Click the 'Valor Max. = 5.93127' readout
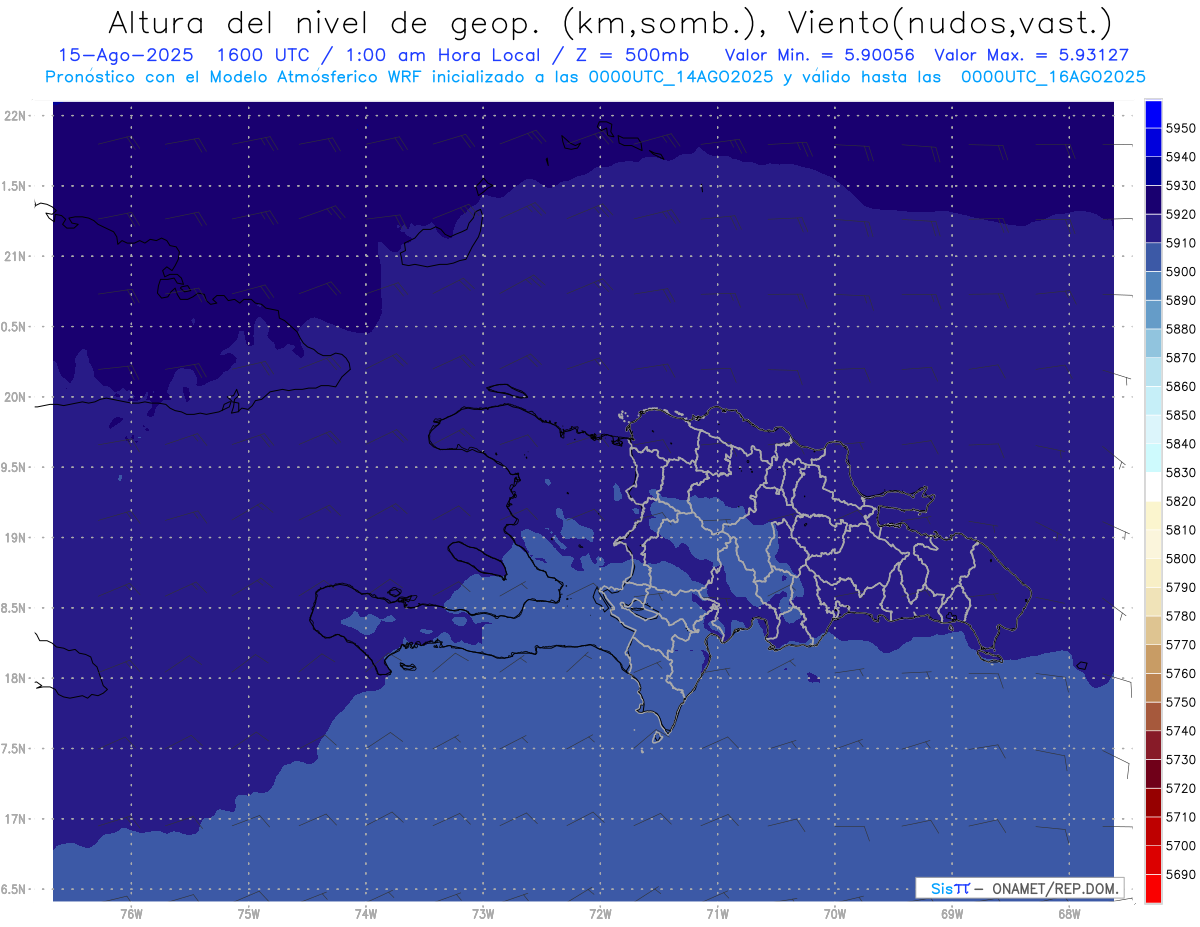Screen dimensions: 1200x927 (1031, 55)
